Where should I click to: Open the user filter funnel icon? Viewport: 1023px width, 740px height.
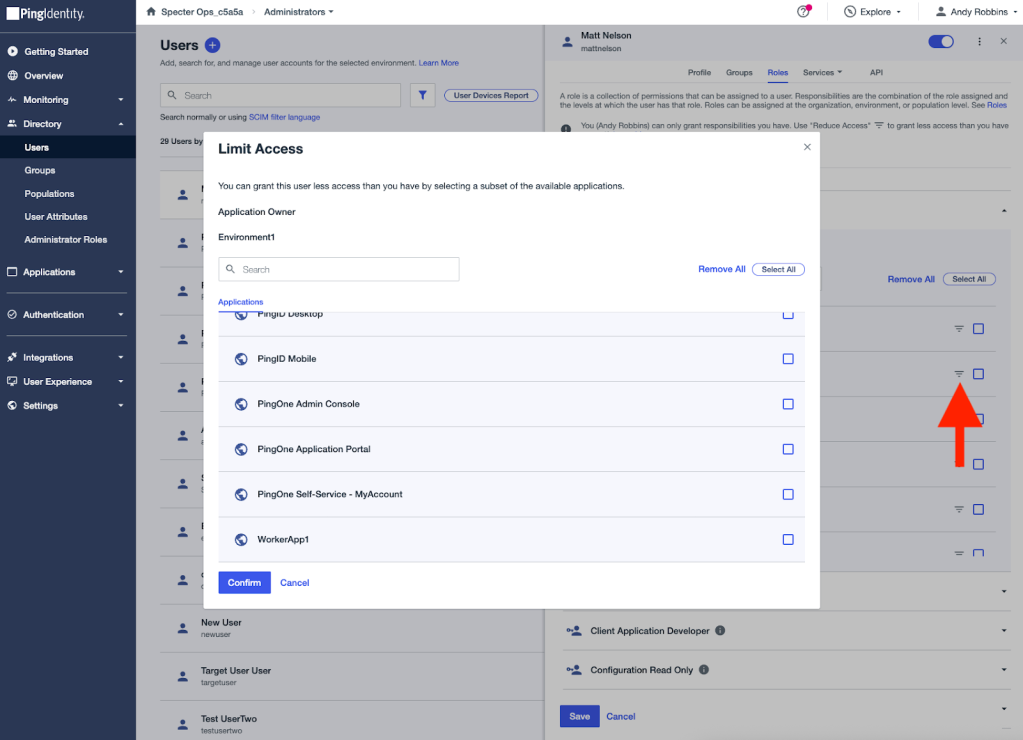pyautogui.click(x=423, y=95)
